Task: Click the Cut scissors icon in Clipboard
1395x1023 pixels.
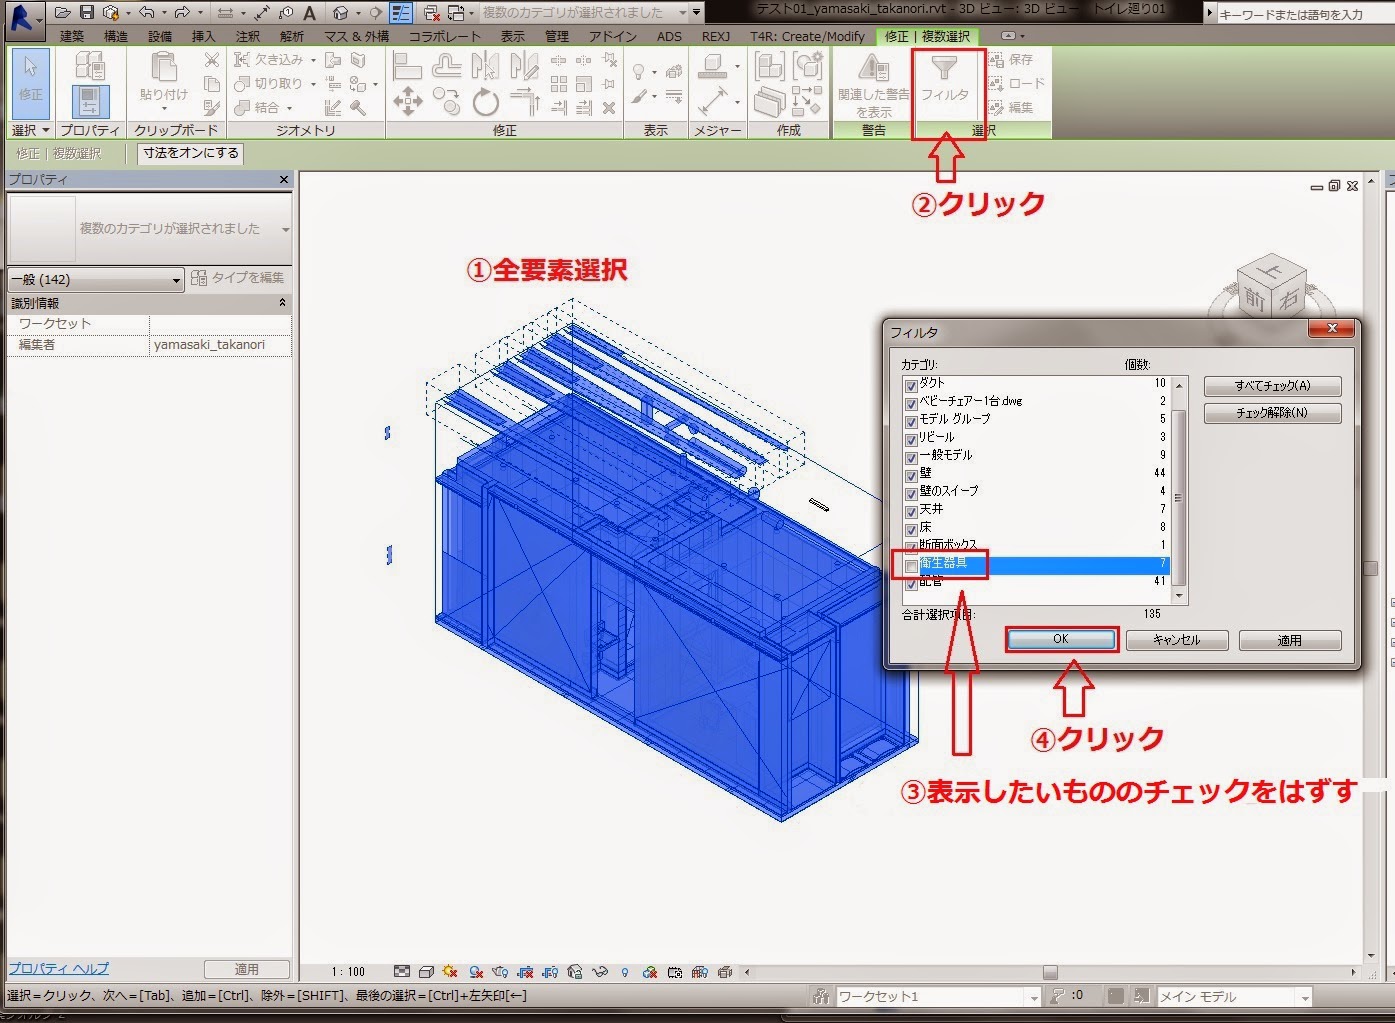Action: click(212, 60)
